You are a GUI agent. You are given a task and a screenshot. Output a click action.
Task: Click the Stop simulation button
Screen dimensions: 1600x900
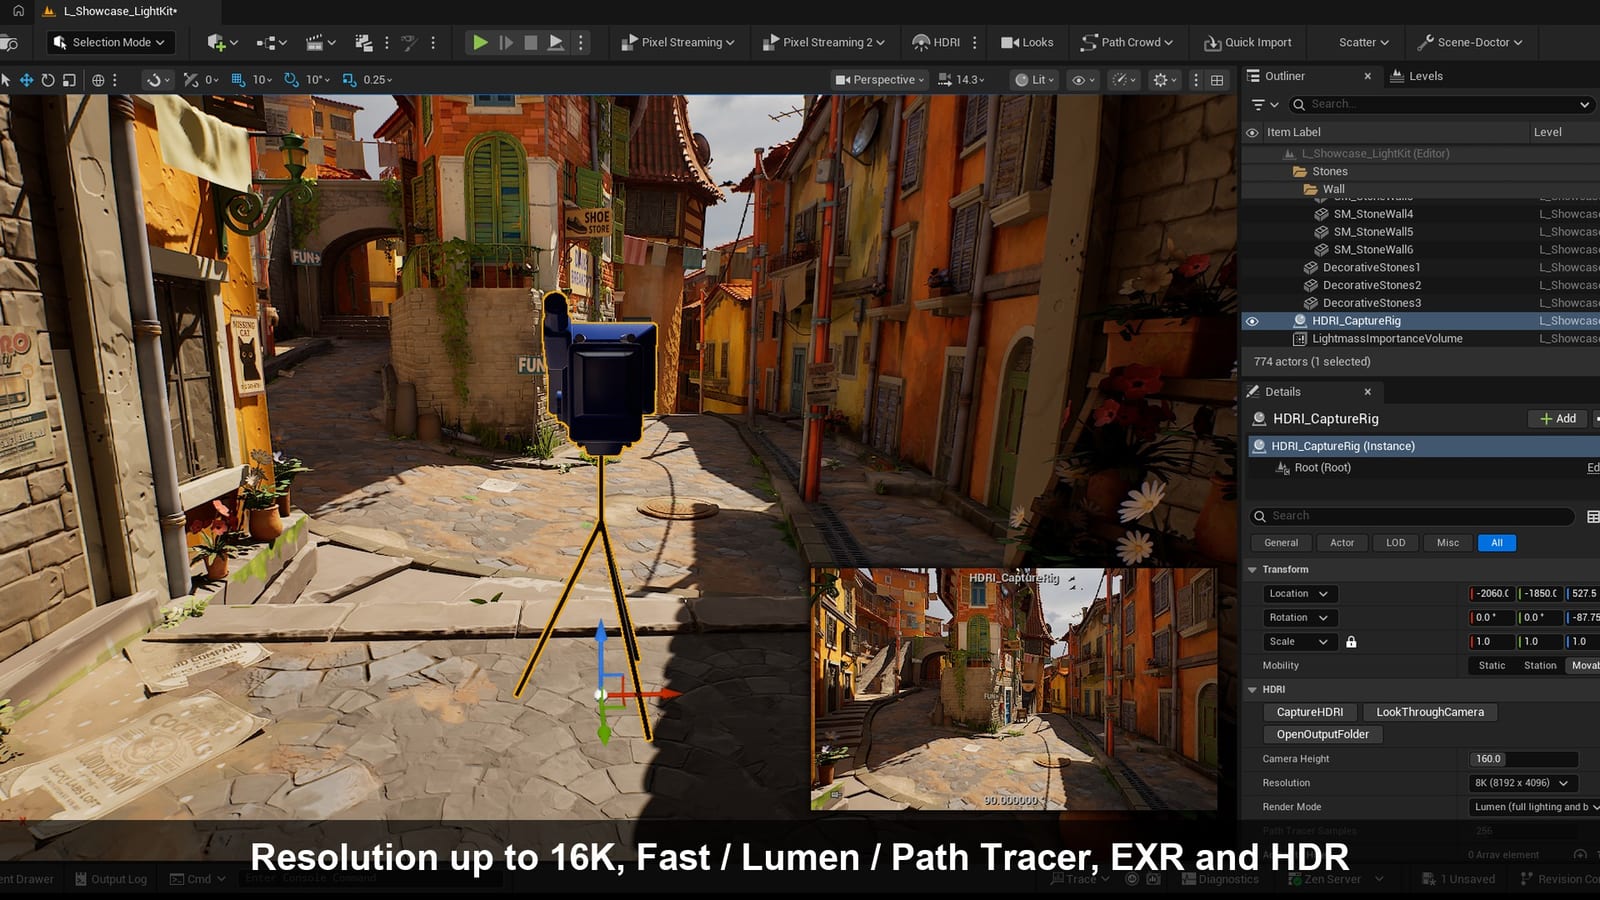531,42
